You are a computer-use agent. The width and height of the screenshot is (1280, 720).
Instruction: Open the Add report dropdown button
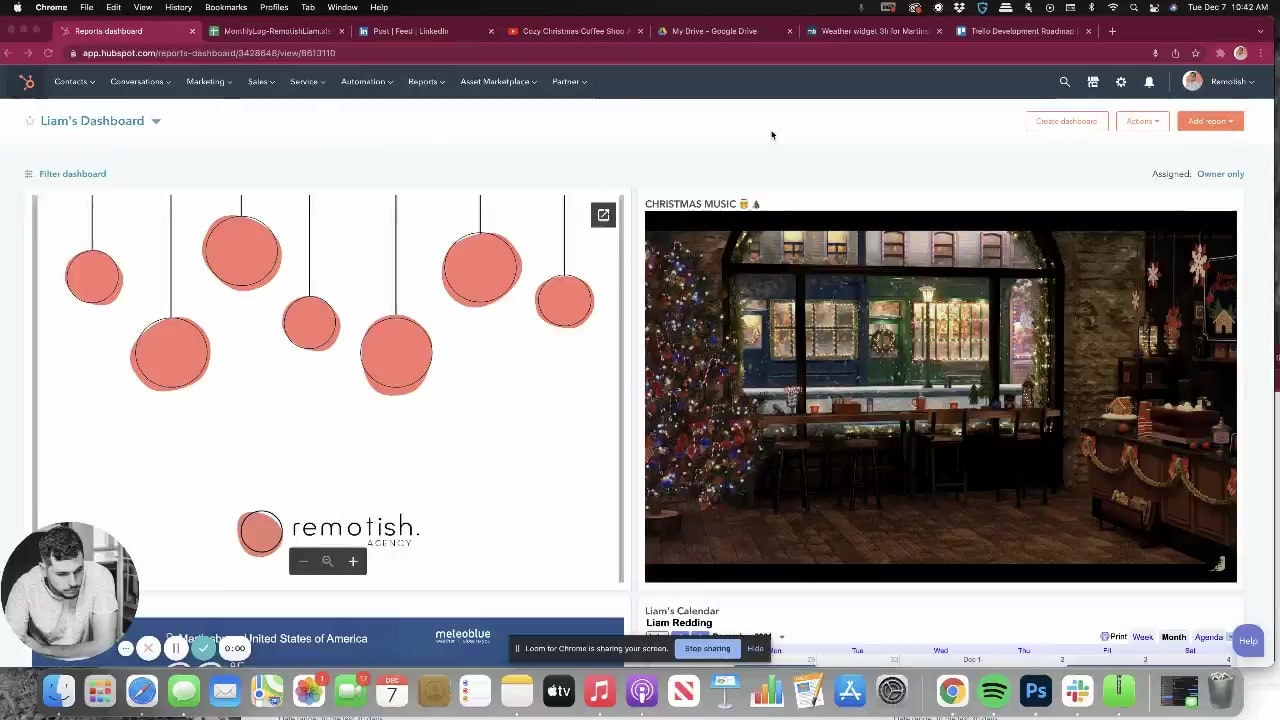(1210, 121)
